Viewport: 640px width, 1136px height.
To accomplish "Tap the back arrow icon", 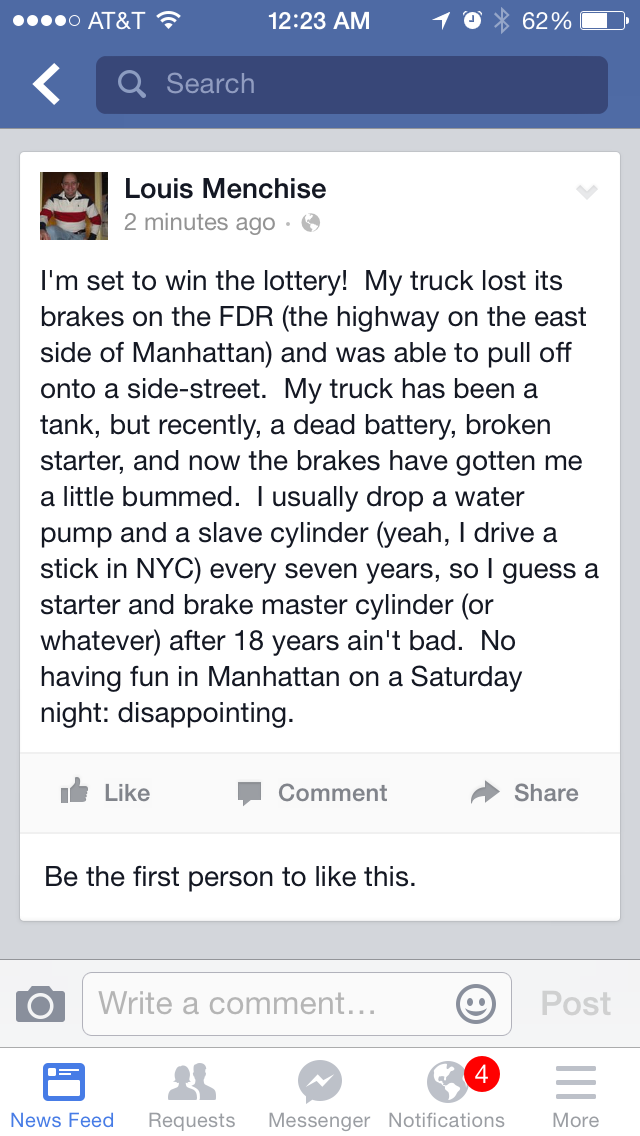I will coord(46,85).
